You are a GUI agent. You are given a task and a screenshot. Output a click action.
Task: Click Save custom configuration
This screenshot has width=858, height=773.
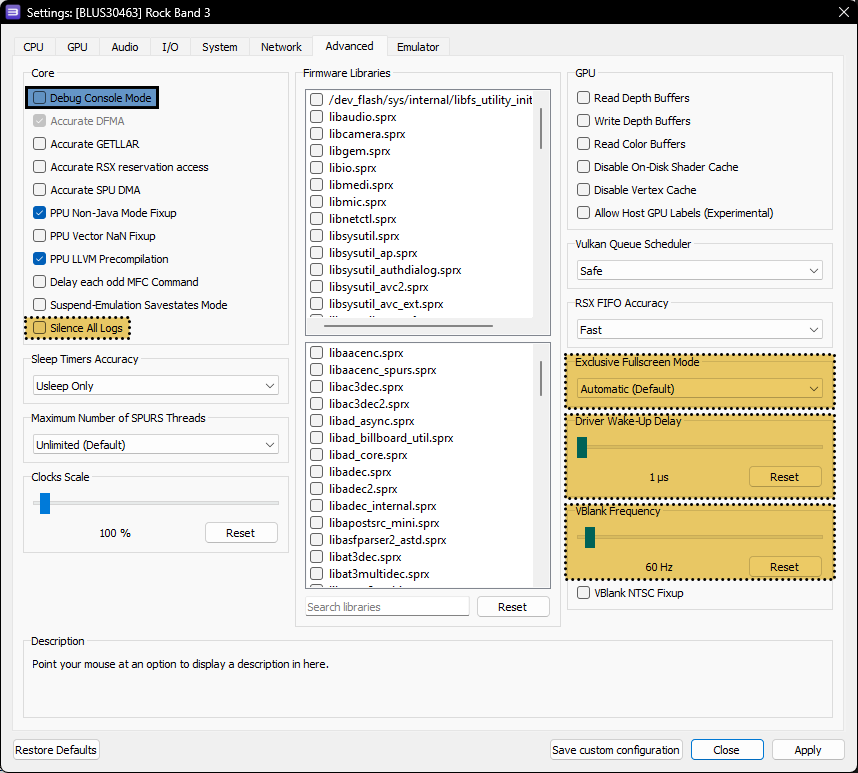[x=616, y=750]
